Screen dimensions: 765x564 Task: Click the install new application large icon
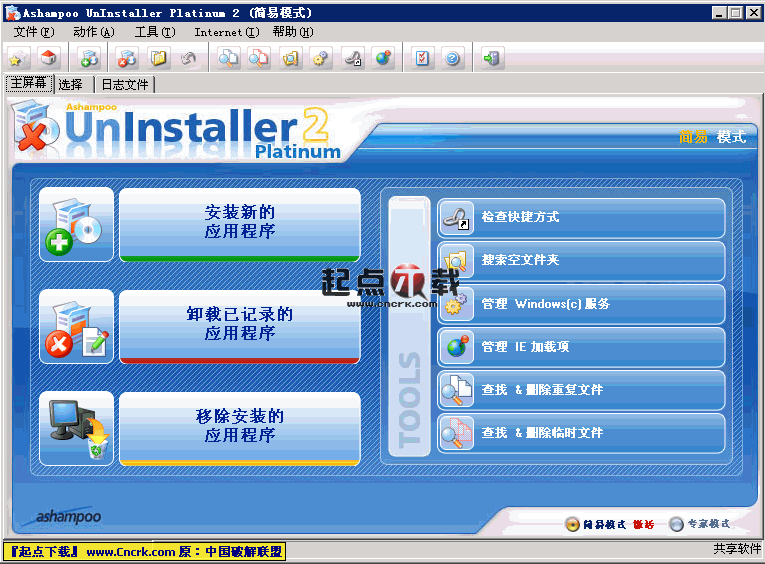[x=76, y=225]
